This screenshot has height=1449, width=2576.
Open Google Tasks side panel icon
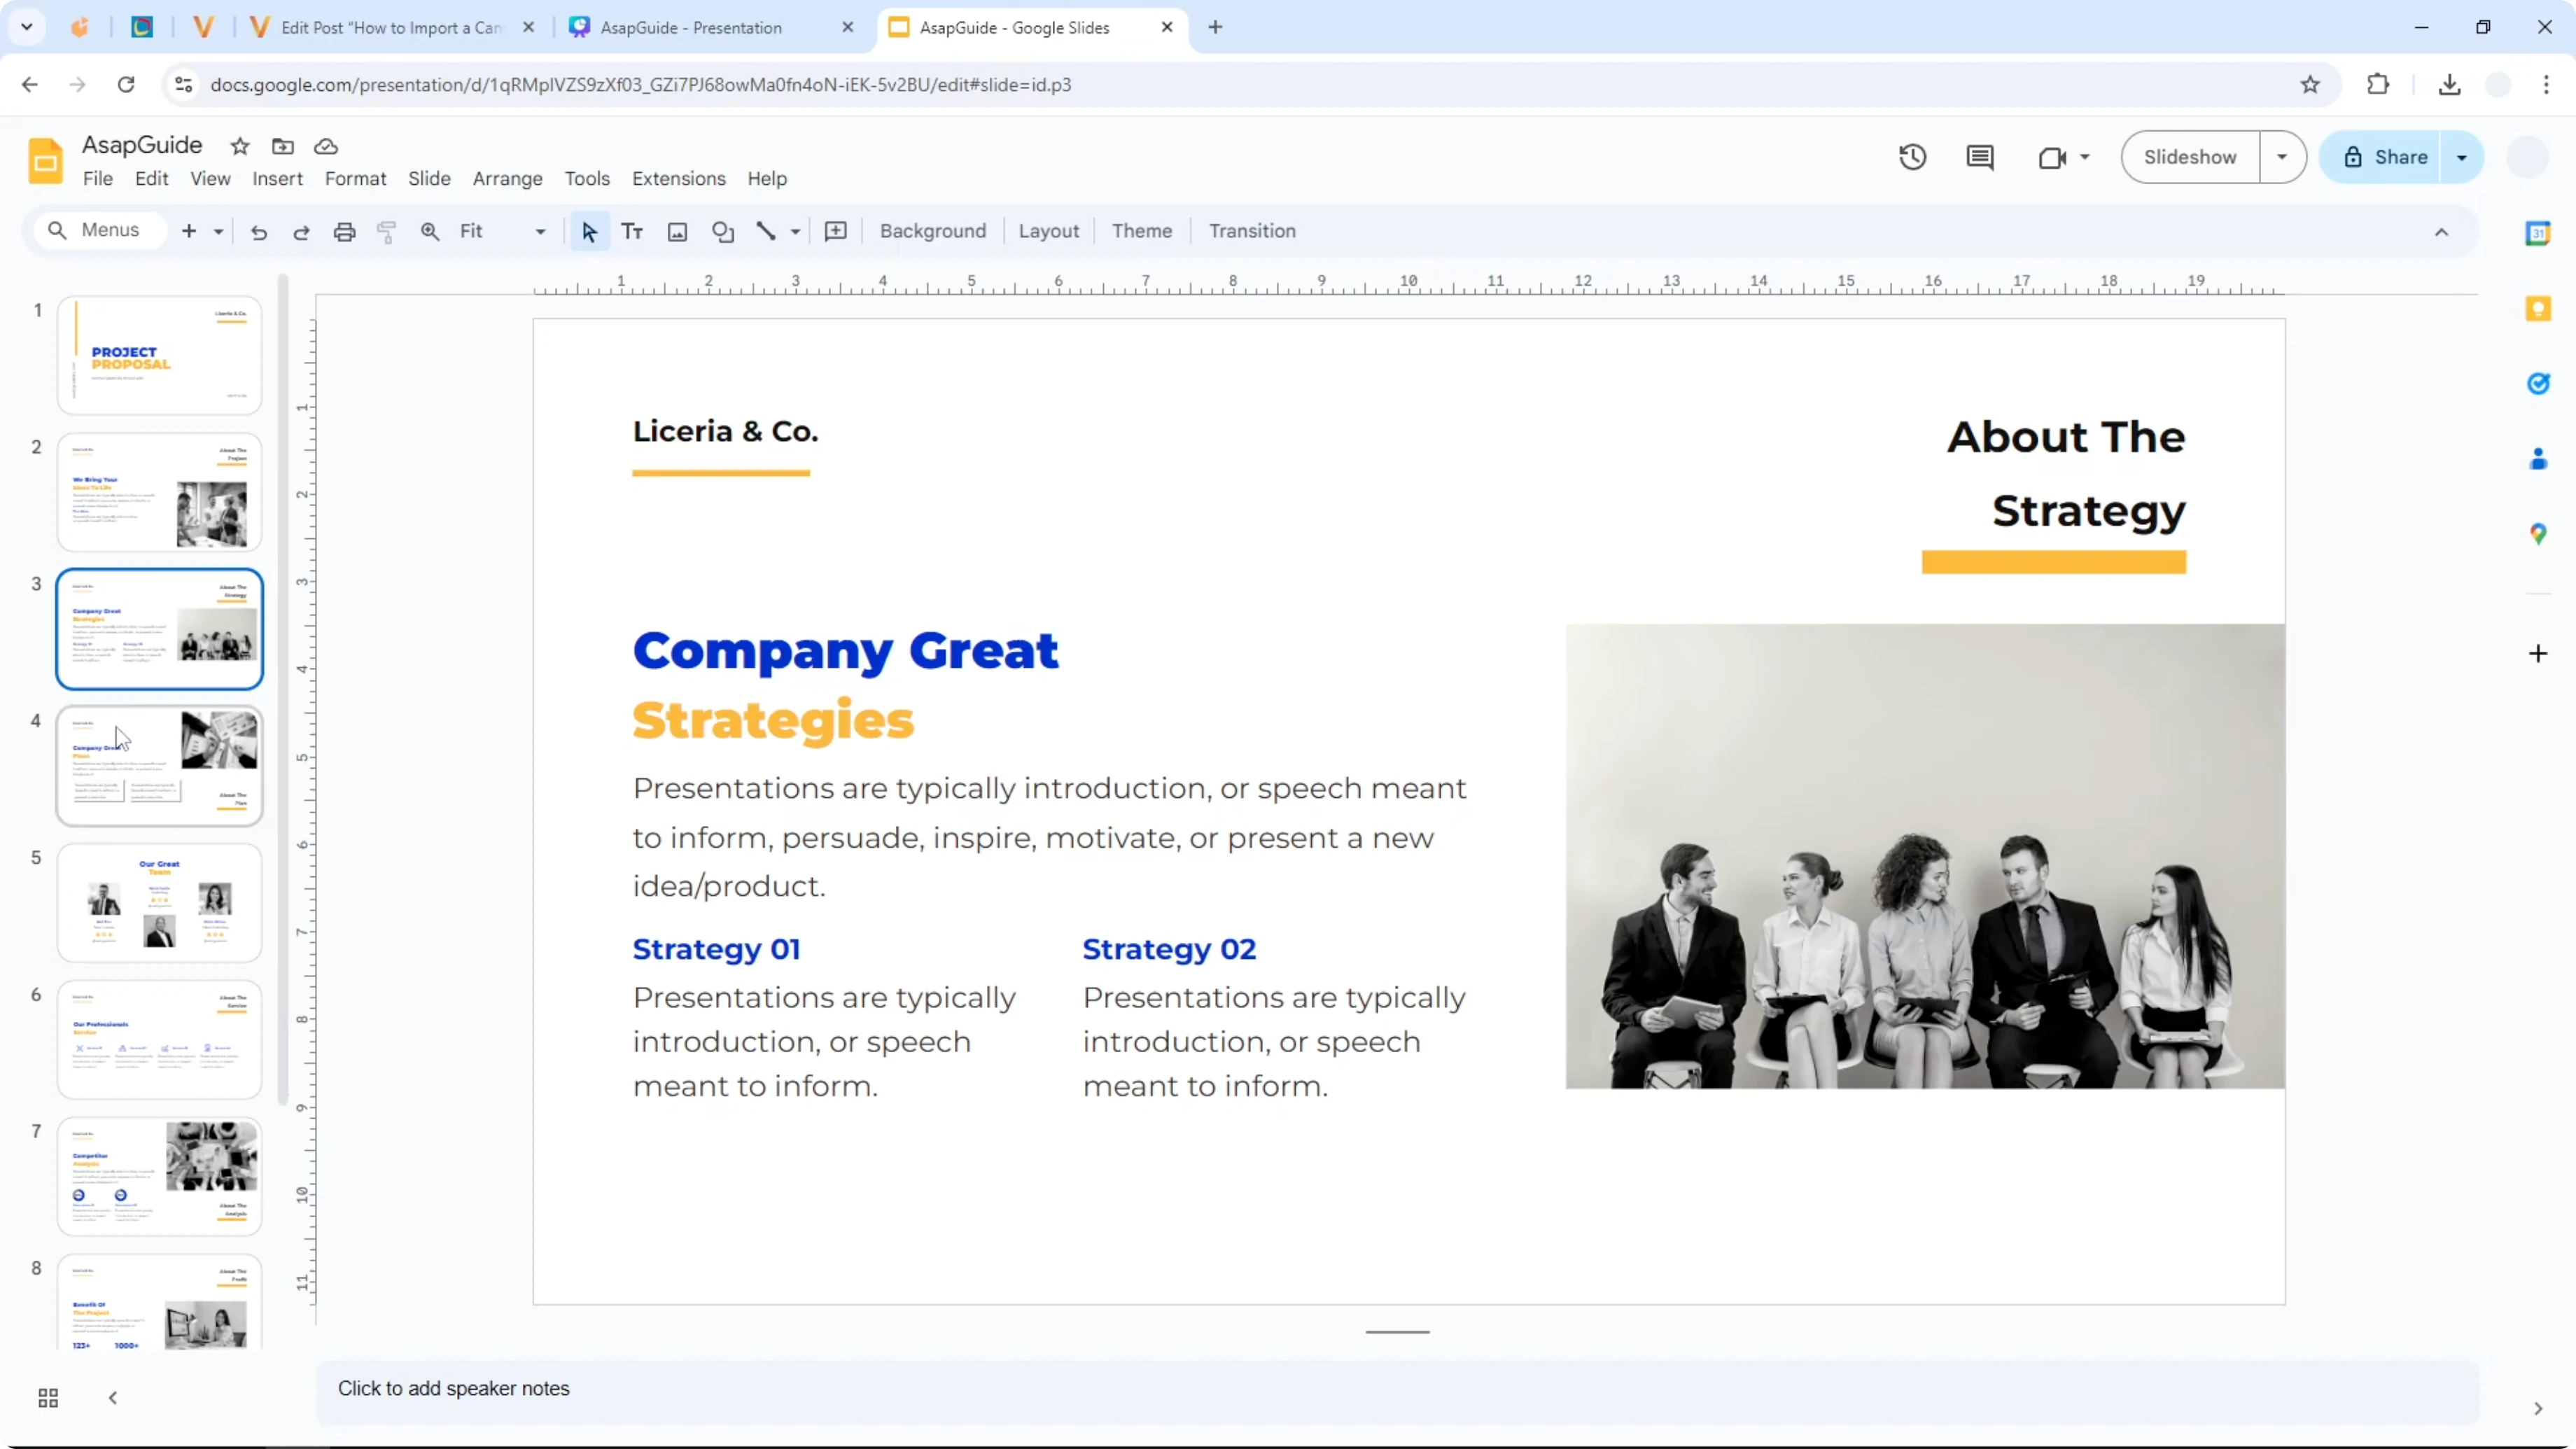point(2538,383)
